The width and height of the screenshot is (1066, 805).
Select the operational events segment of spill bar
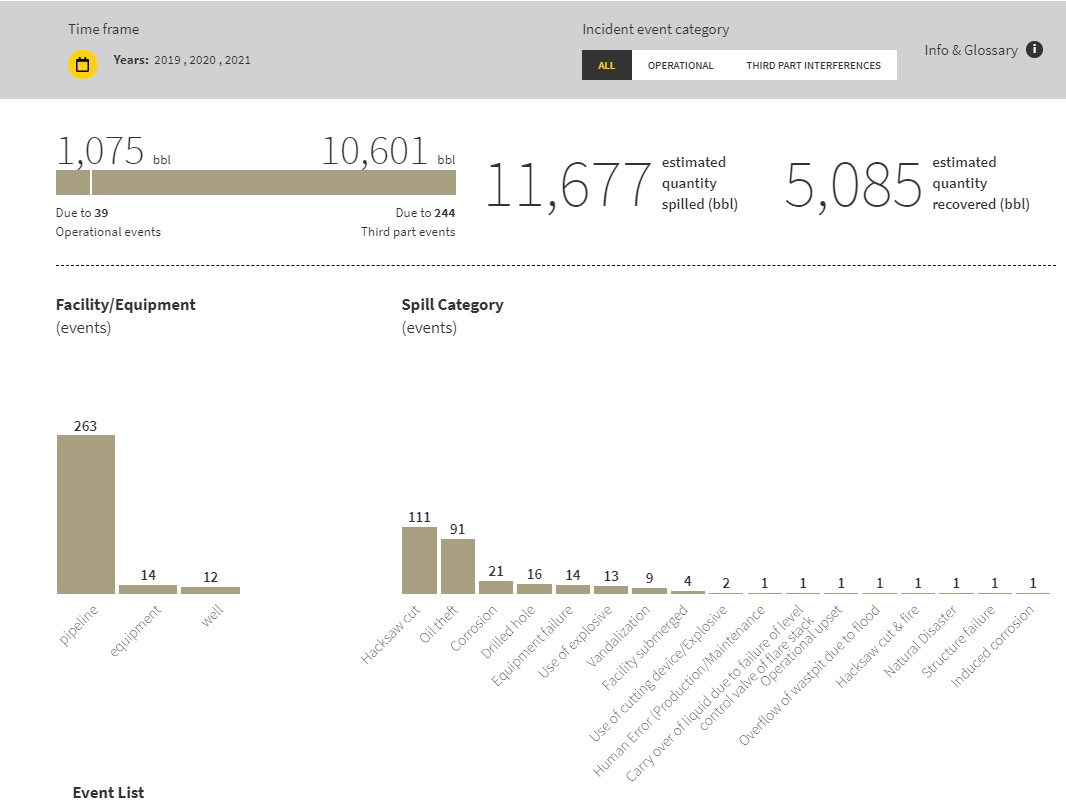pos(73,182)
